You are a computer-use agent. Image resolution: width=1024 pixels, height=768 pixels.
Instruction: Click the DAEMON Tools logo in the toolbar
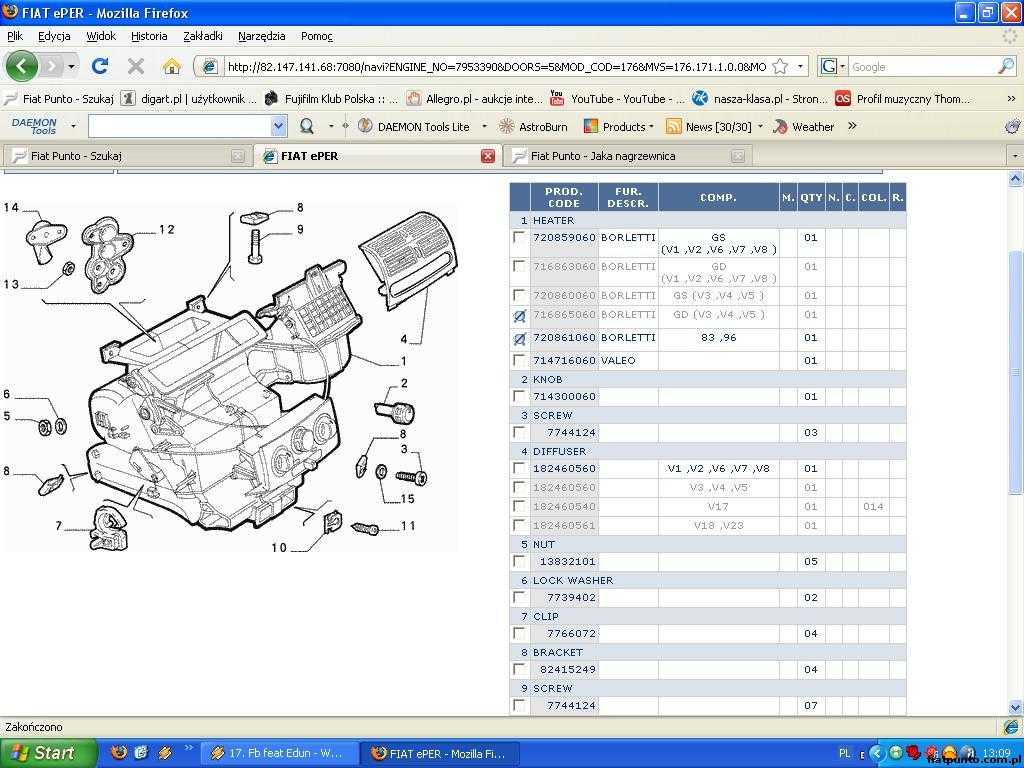click(34, 126)
